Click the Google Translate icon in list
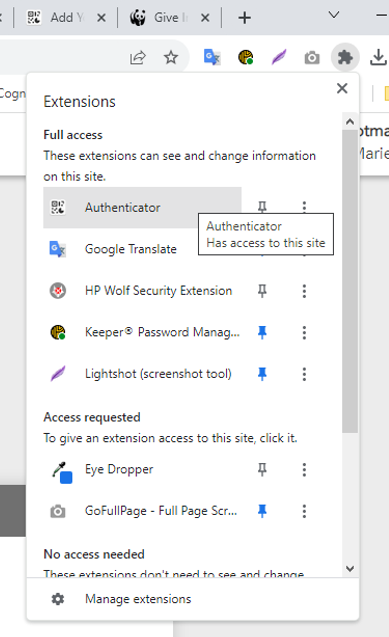The image size is (389, 637). (x=58, y=249)
